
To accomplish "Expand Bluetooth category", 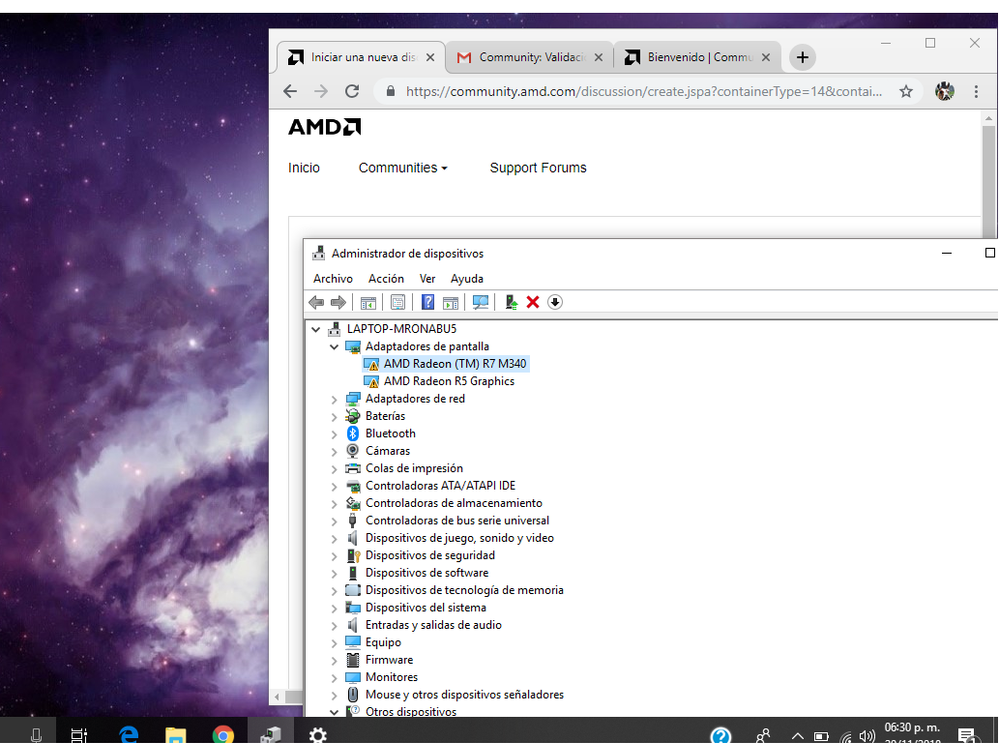I will (x=334, y=434).
